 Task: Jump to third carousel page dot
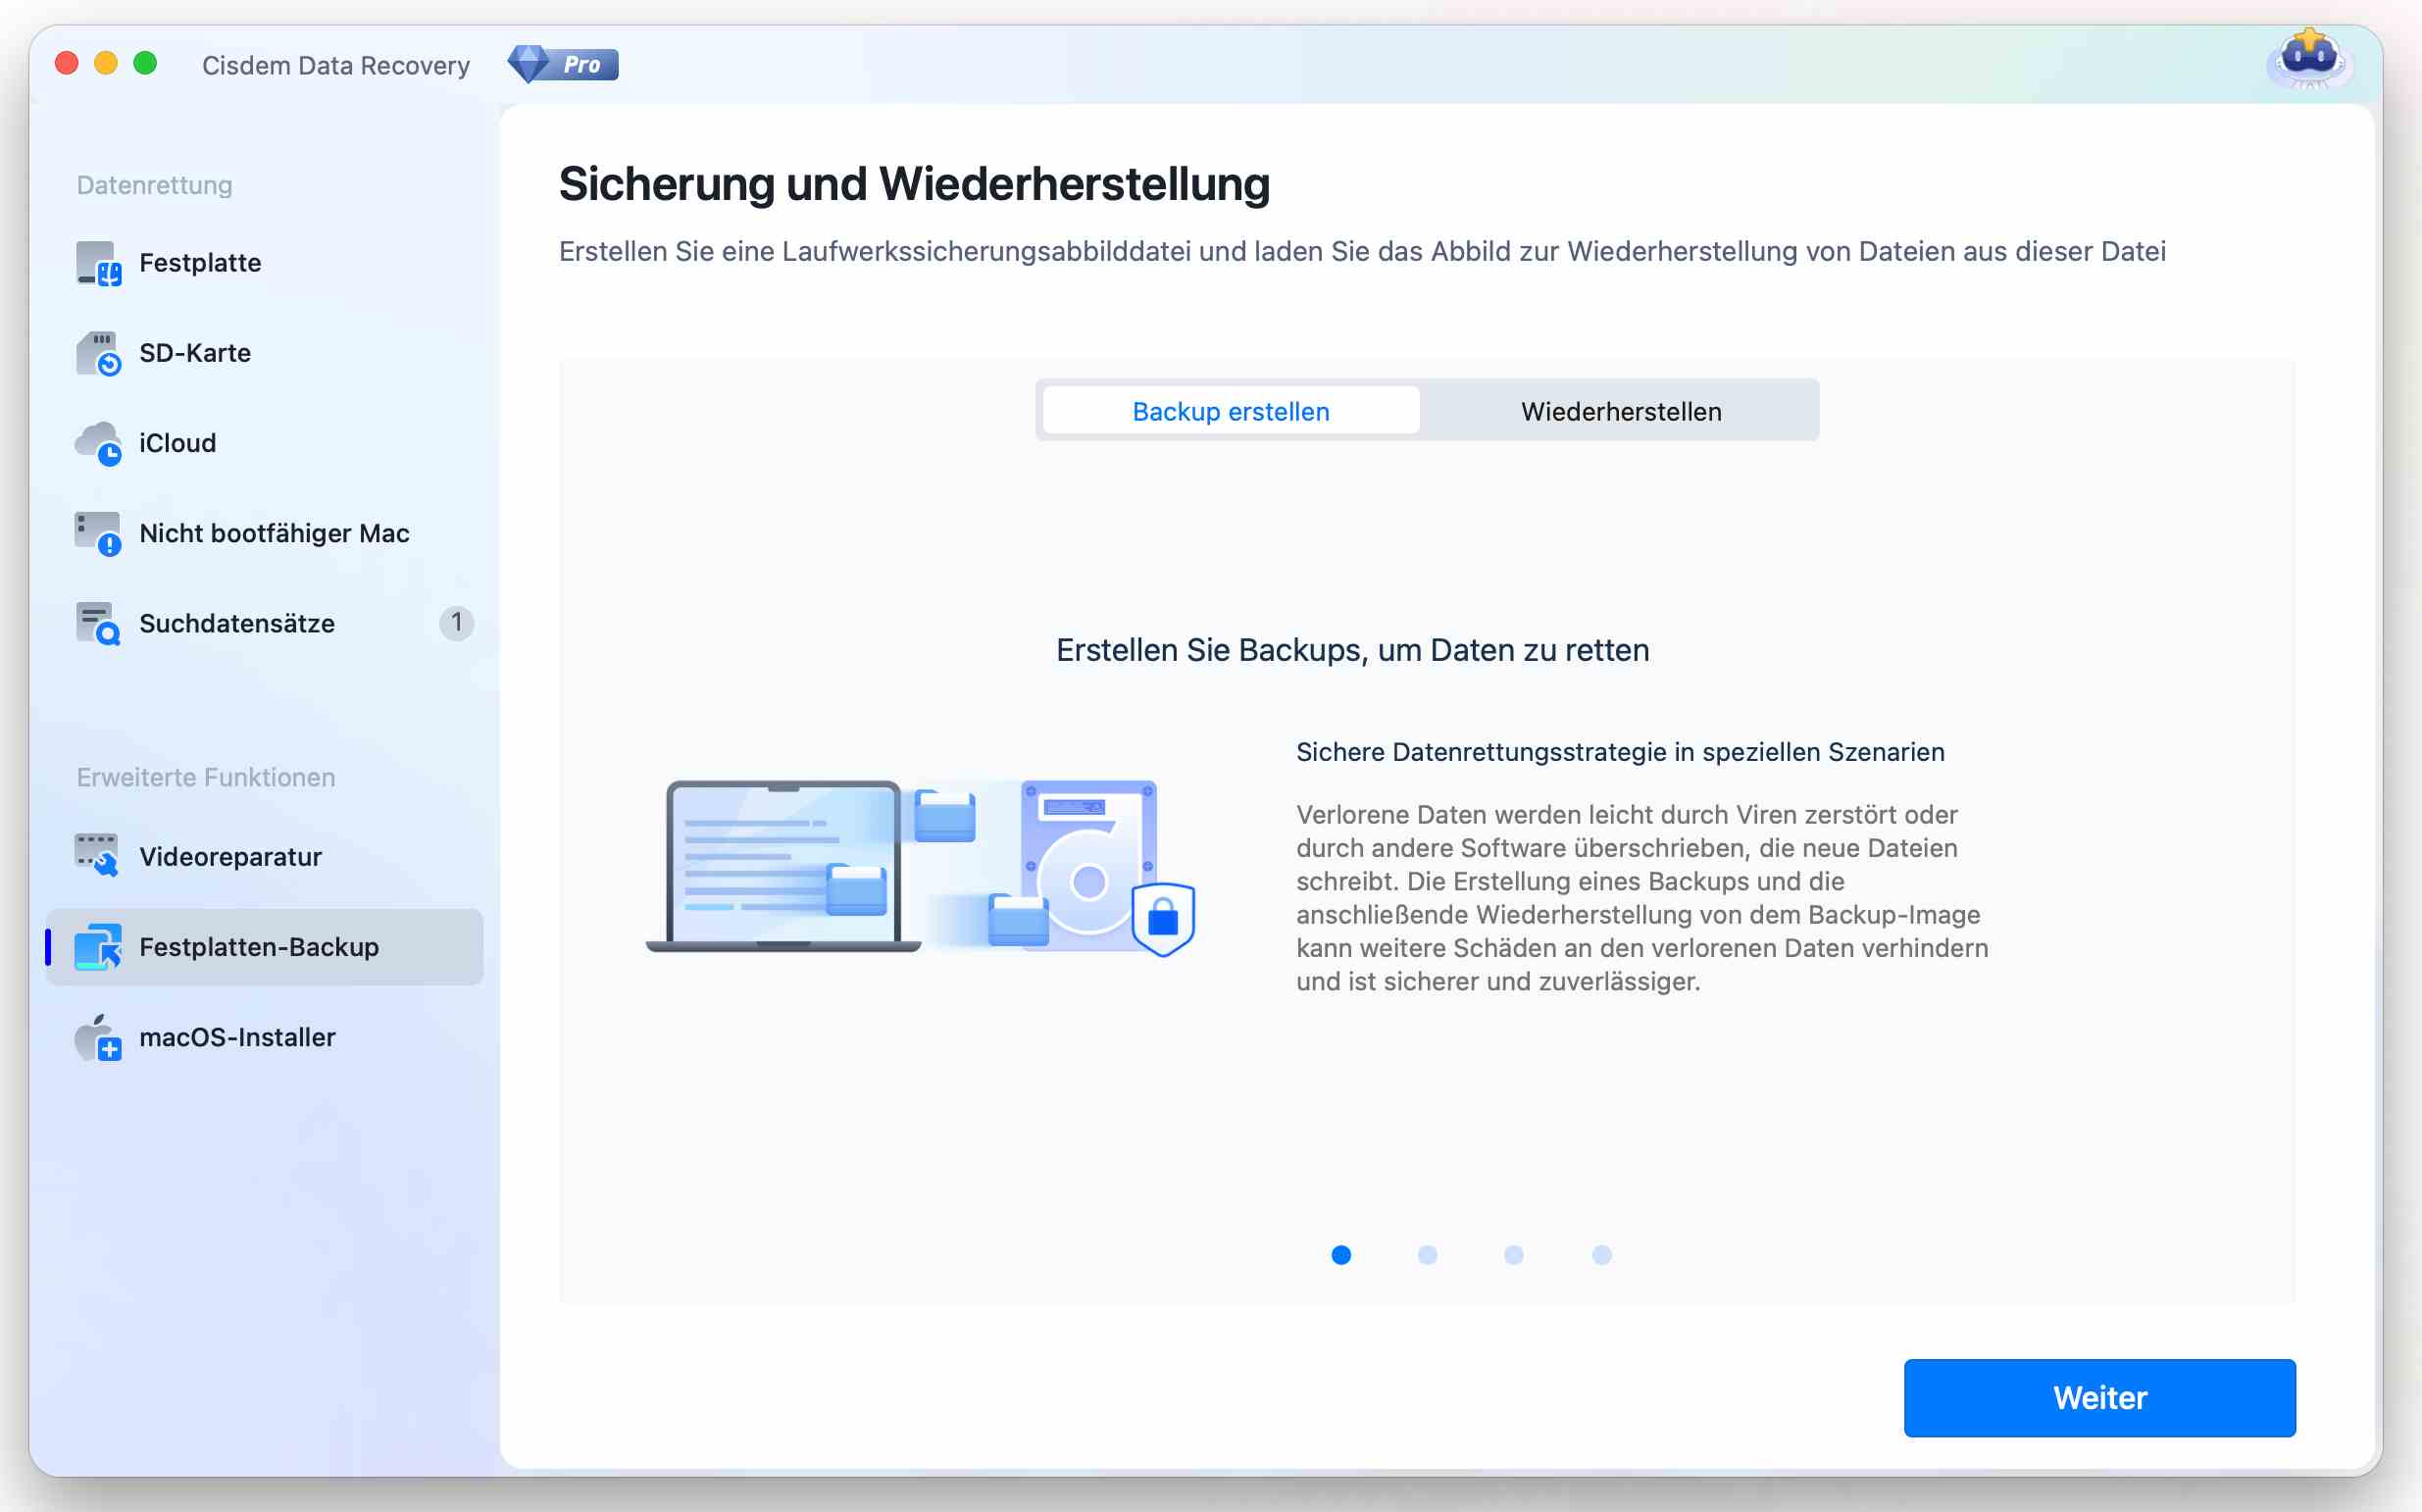tap(1513, 1255)
